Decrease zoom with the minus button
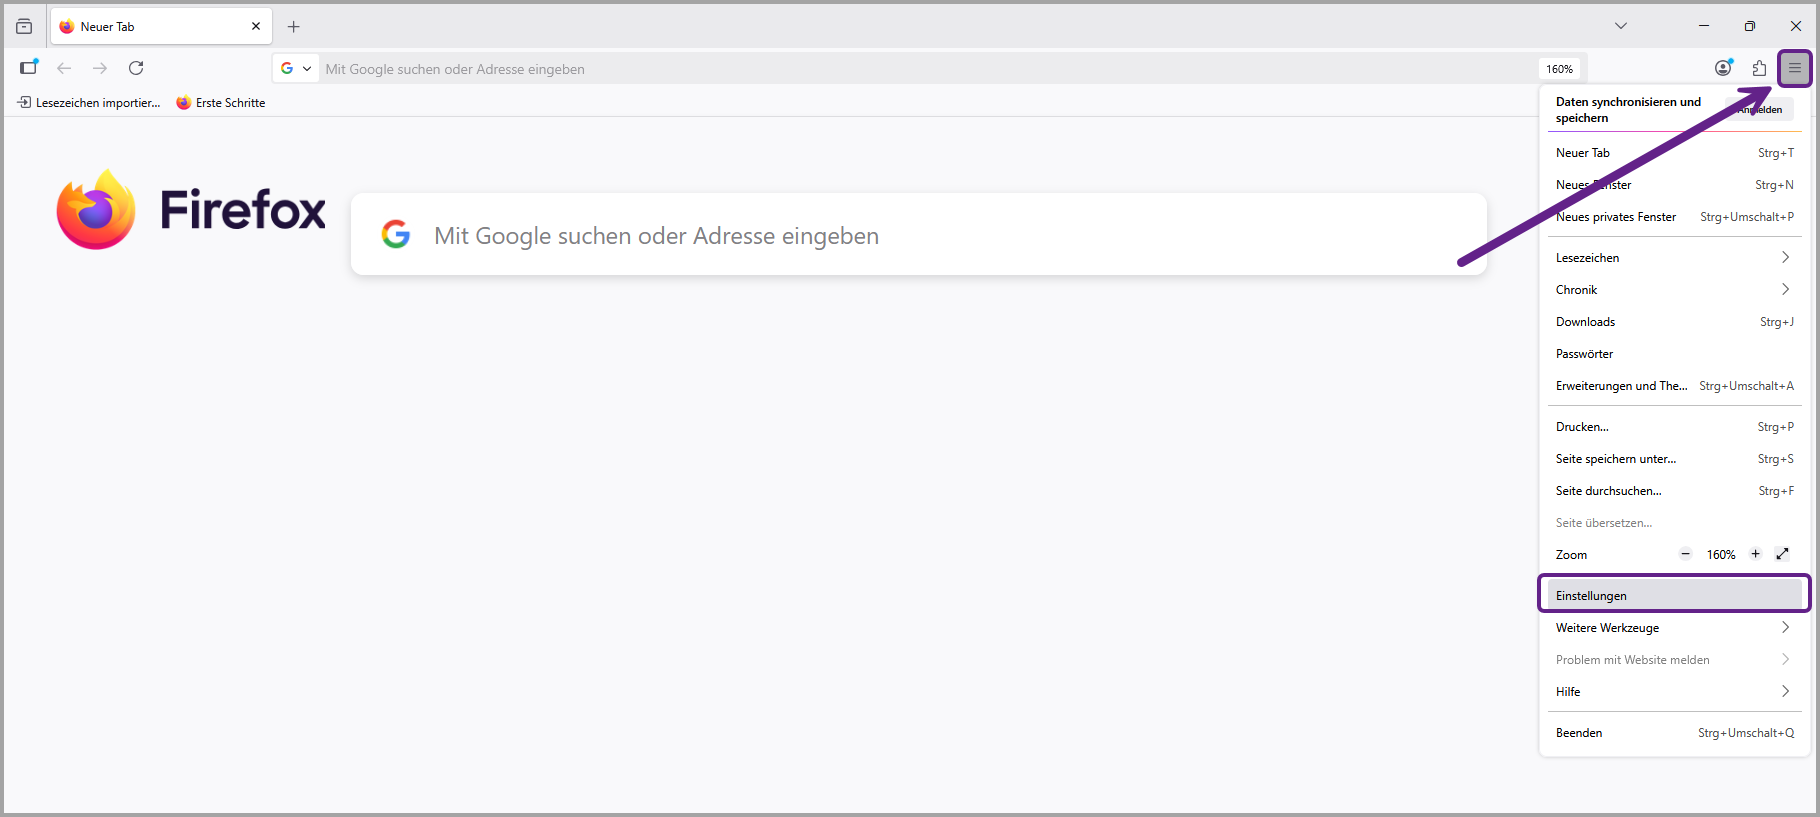The width and height of the screenshot is (1820, 817). tap(1685, 554)
